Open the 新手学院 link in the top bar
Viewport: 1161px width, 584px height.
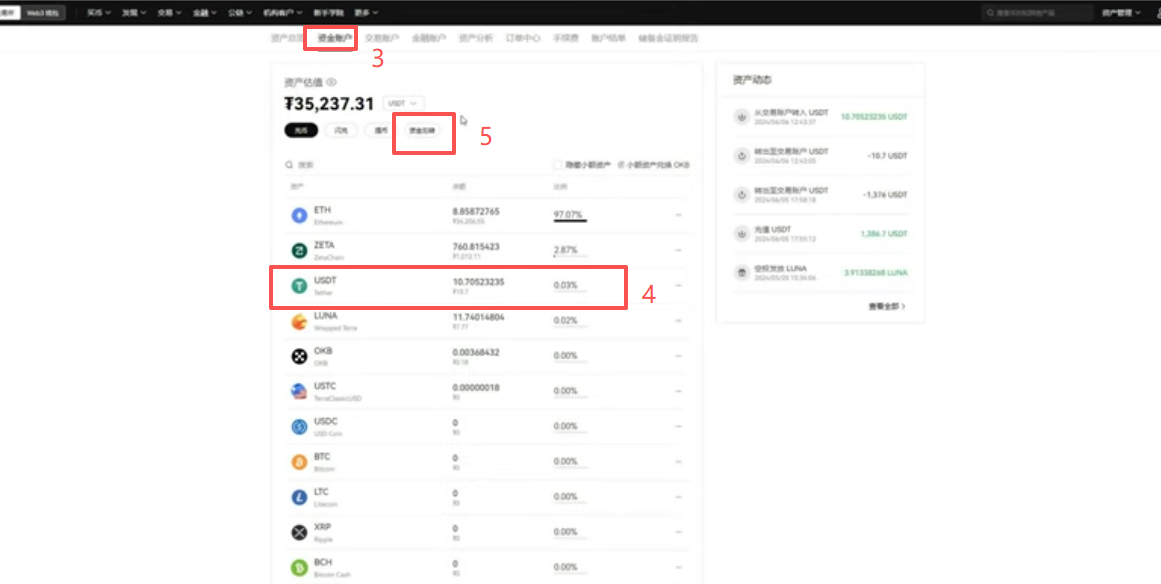pyautogui.click(x=328, y=13)
